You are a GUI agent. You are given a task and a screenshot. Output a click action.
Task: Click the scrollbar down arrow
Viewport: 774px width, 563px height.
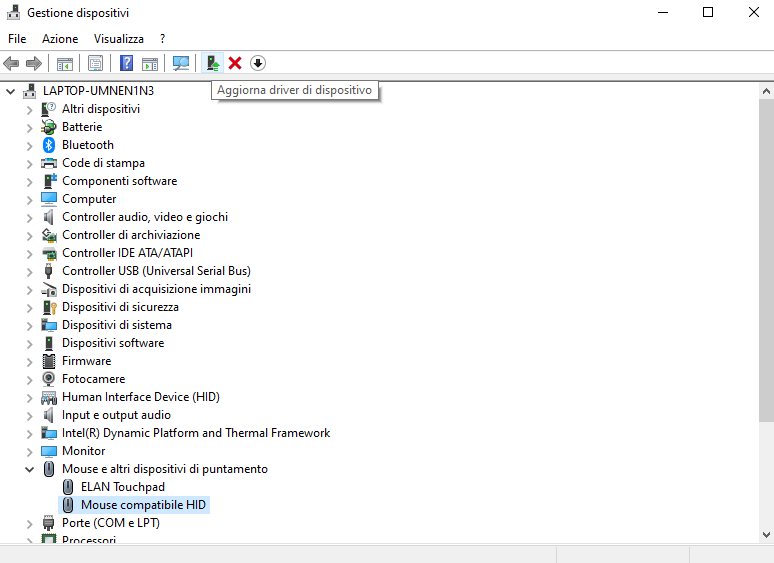point(766,534)
